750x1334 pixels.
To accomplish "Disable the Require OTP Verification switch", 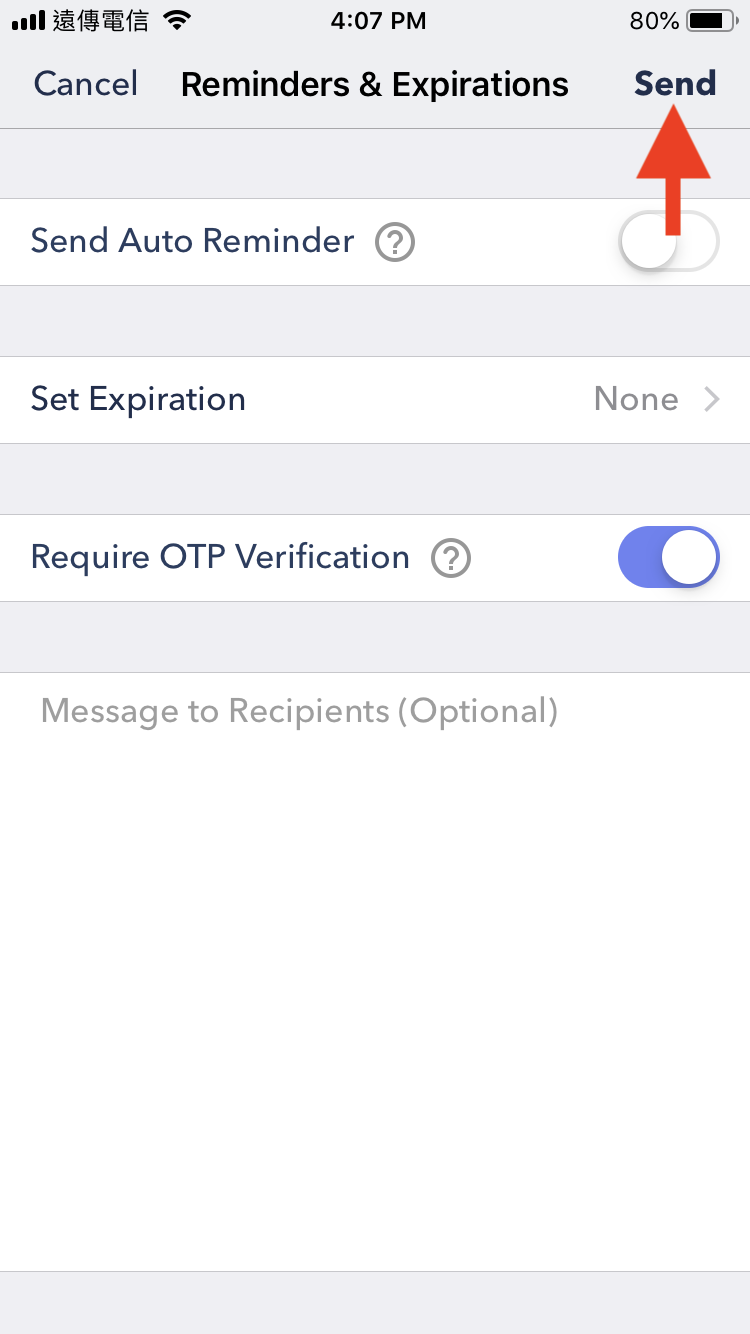I will (x=669, y=557).
